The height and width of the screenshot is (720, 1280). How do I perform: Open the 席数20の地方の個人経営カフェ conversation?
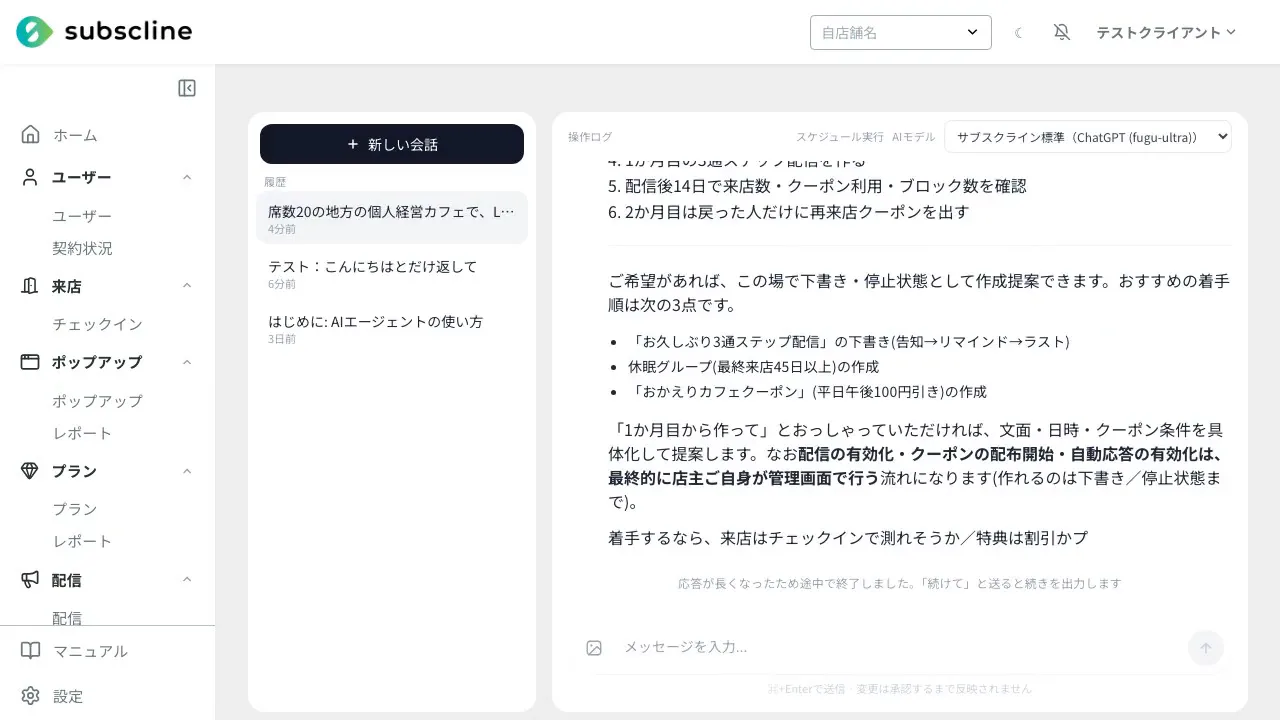(x=392, y=218)
